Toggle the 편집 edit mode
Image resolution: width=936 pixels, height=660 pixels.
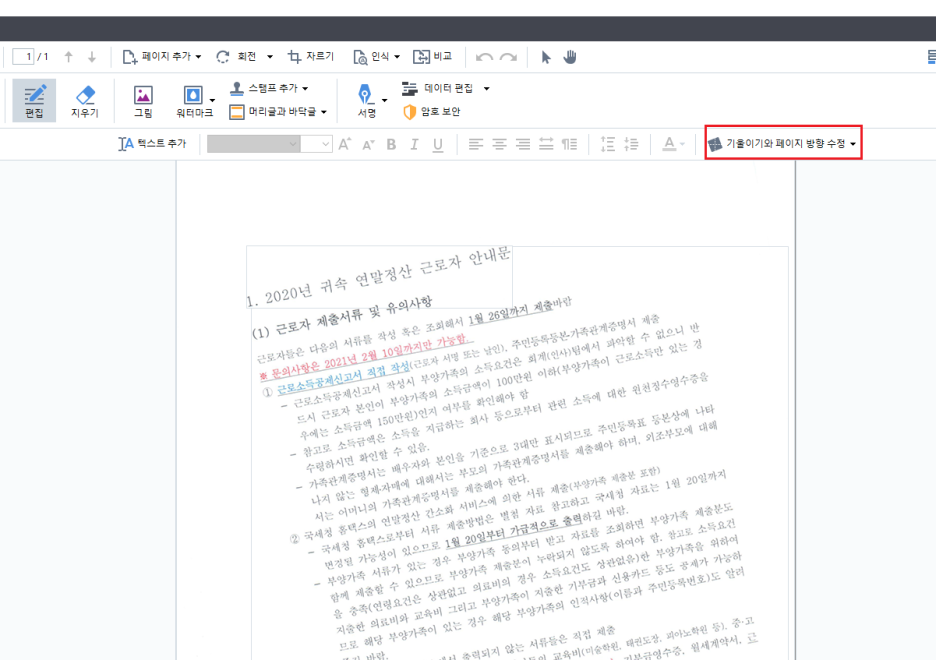[34, 100]
